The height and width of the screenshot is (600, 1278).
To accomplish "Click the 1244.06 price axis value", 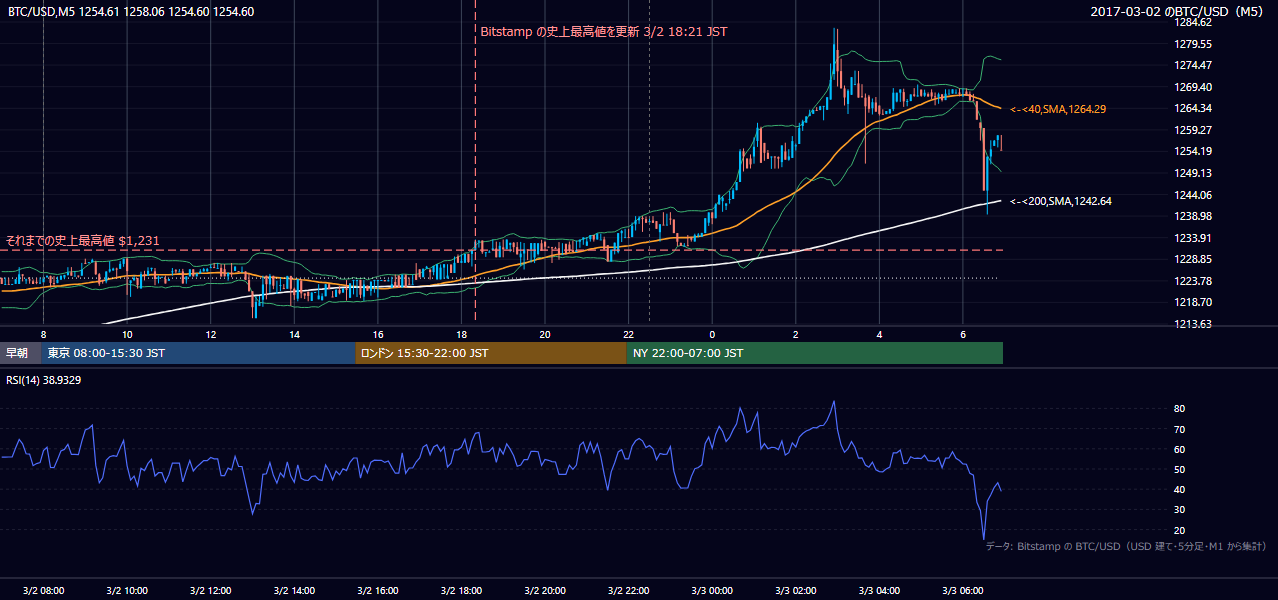I will (1194, 195).
